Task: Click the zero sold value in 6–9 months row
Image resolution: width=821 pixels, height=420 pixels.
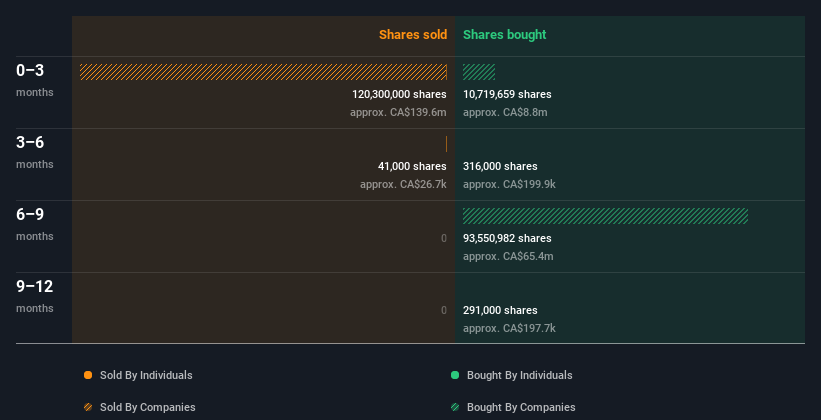Action: (x=444, y=238)
